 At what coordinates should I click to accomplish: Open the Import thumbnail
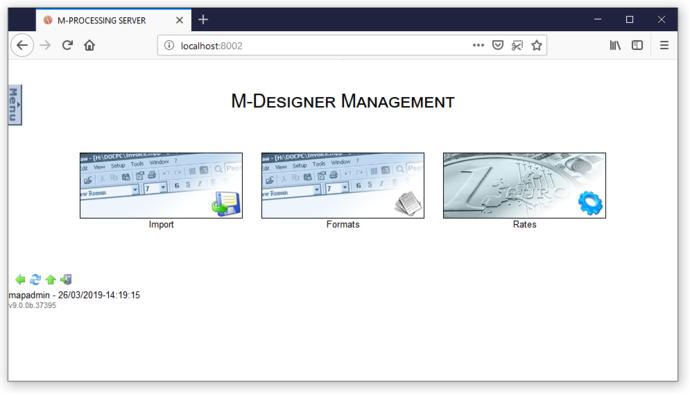point(161,185)
